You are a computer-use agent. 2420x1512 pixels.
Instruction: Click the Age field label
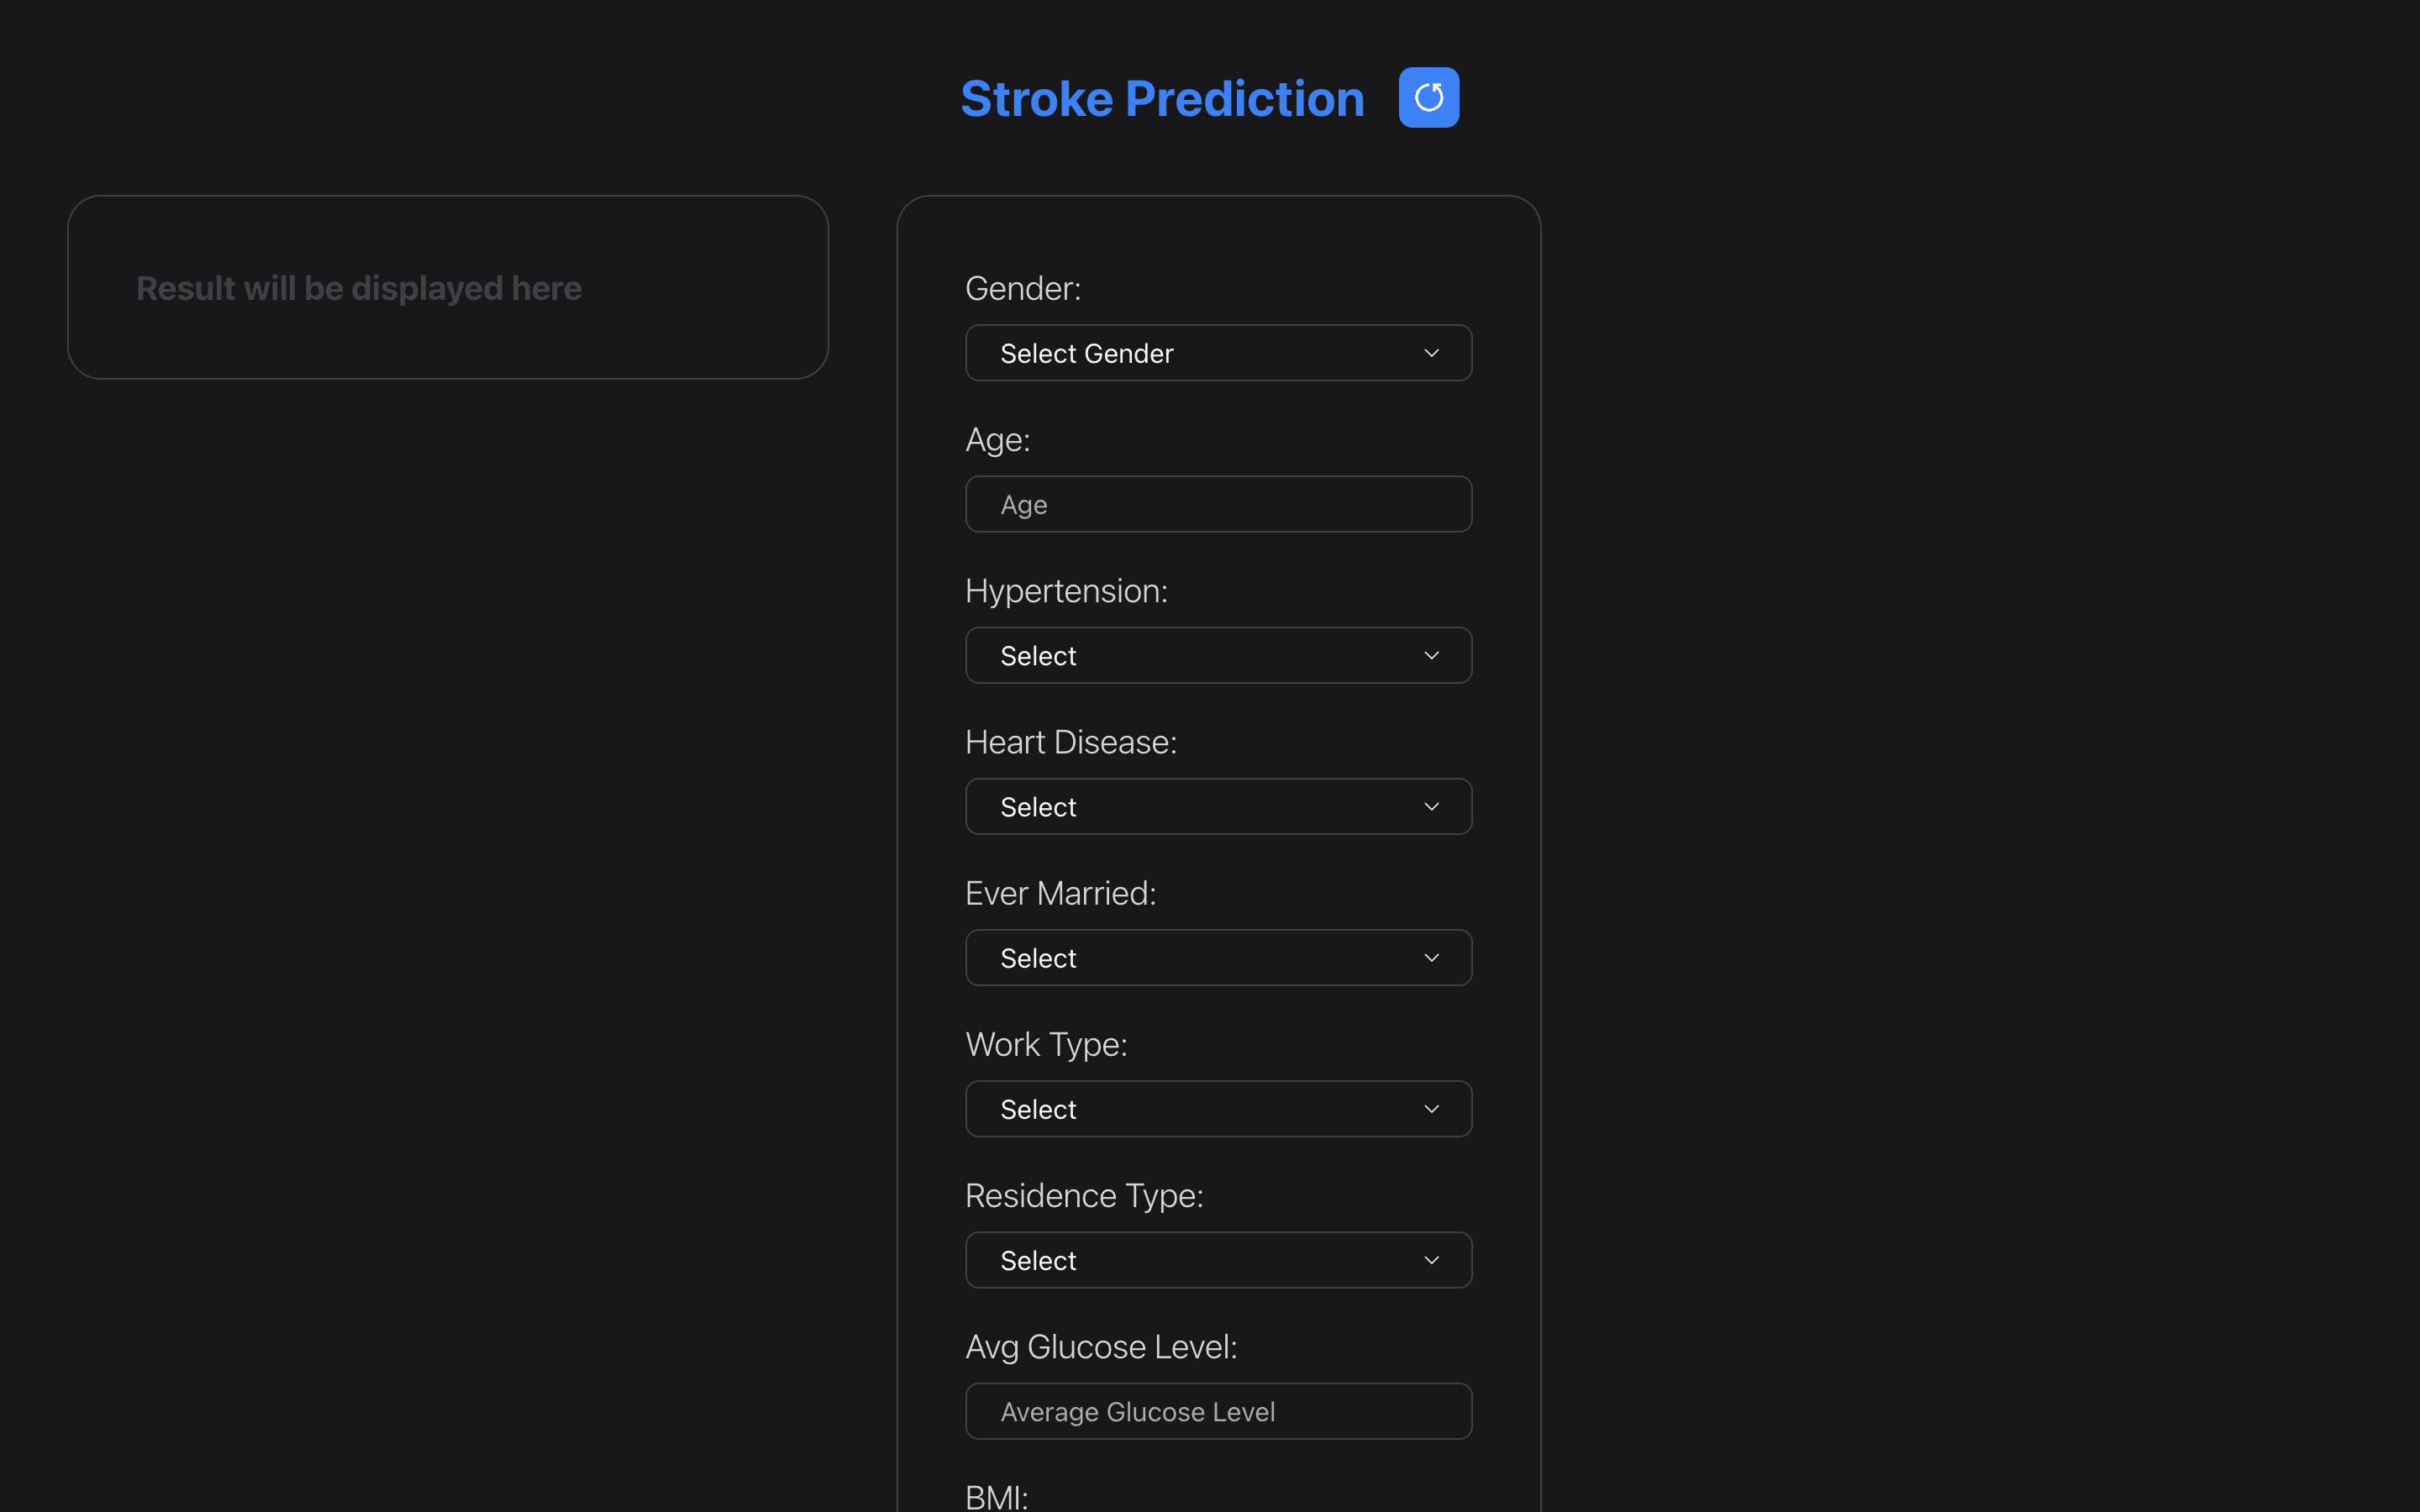pos(997,440)
